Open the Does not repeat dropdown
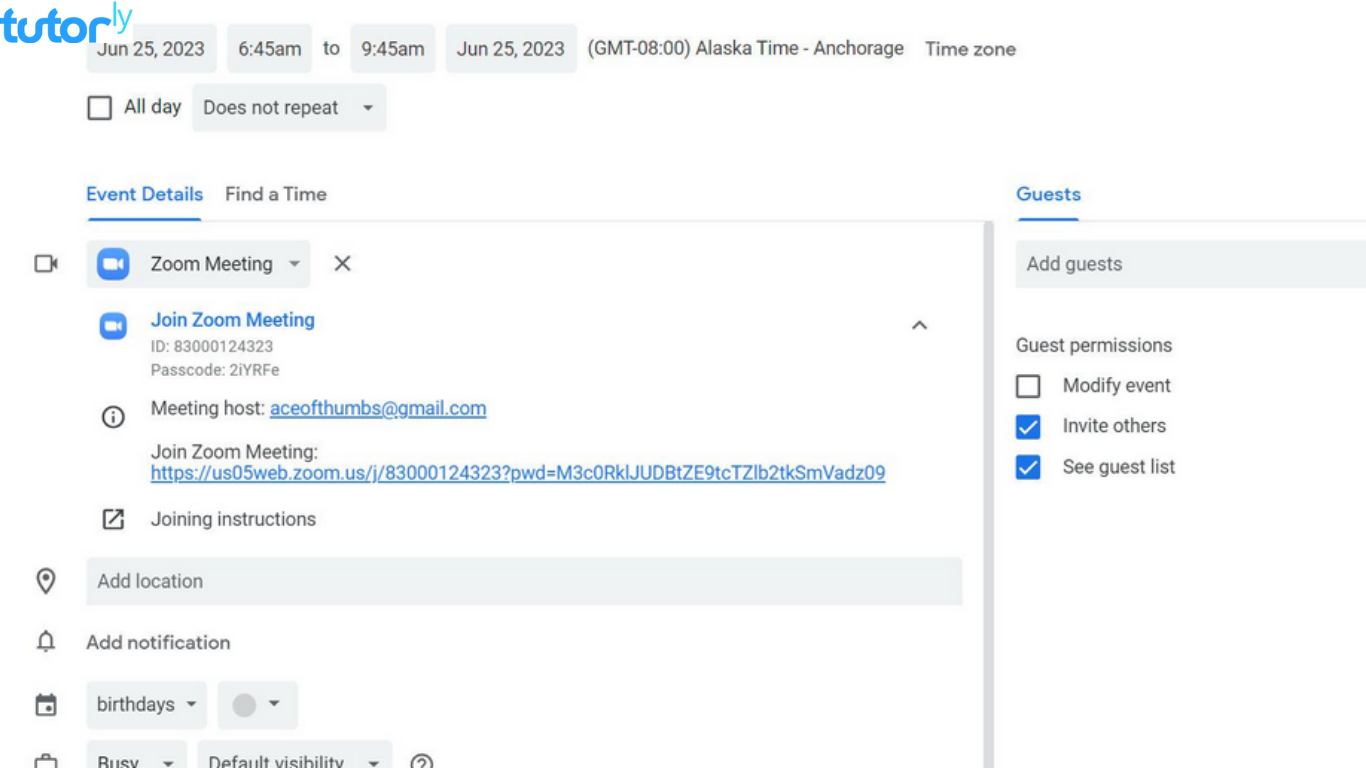The height and width of the screenshot is (768, 1366). pos(289,107)
